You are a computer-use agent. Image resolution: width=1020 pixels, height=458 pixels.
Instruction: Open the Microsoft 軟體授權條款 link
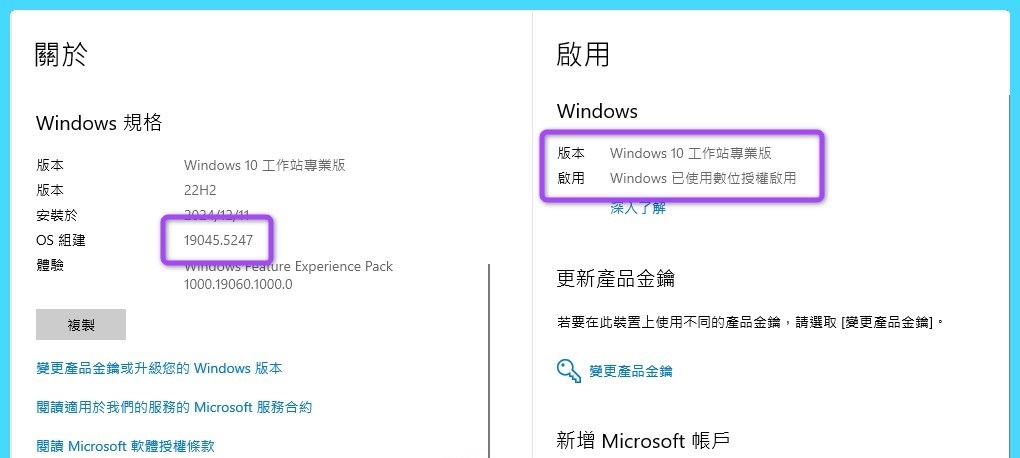125,446
